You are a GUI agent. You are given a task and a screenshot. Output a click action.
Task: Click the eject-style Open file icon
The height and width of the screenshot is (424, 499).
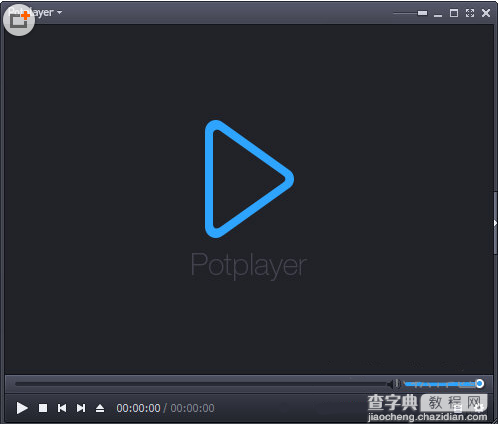point(100,408)
